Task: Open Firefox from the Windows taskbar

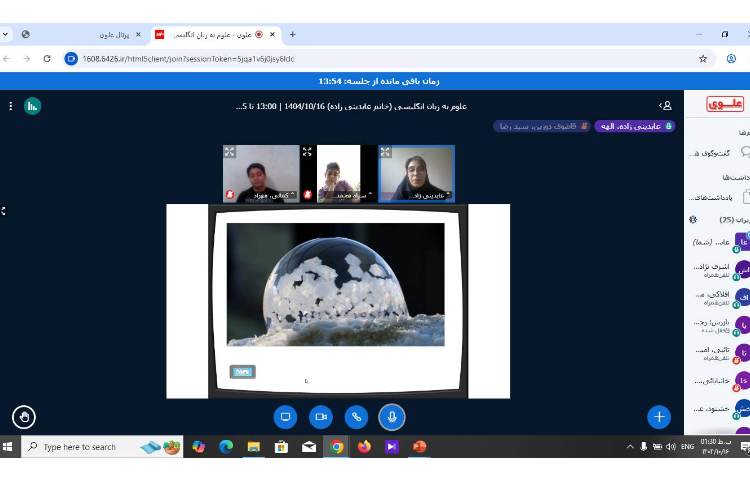Action: click(363, 447)
